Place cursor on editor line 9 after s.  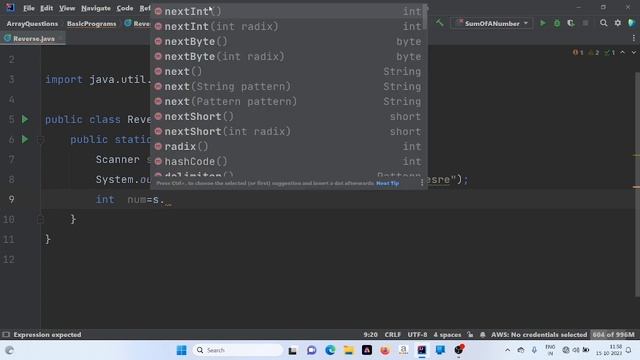point(164,200)
